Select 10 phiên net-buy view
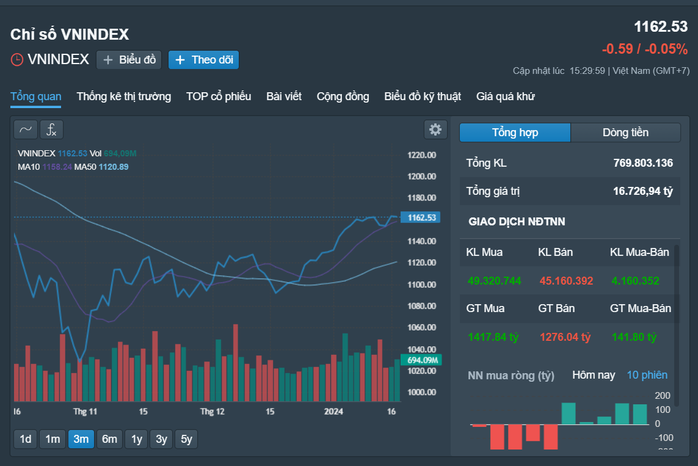Viewport: 698px width, 466px height. (x=647, y=375)
